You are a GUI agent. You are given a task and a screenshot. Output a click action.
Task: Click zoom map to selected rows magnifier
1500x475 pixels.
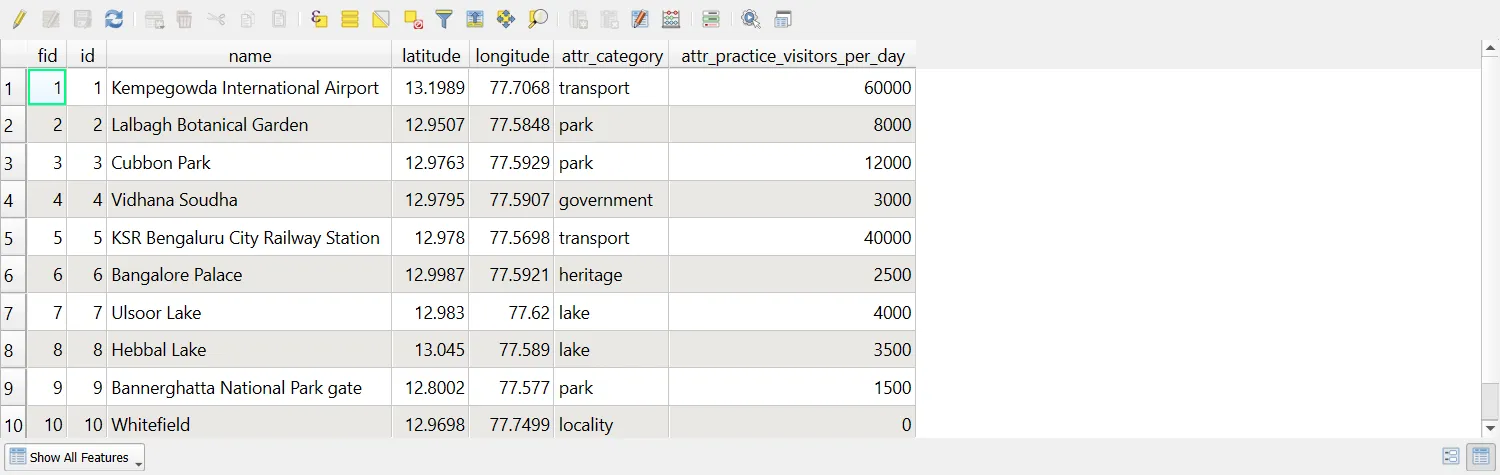538,19
